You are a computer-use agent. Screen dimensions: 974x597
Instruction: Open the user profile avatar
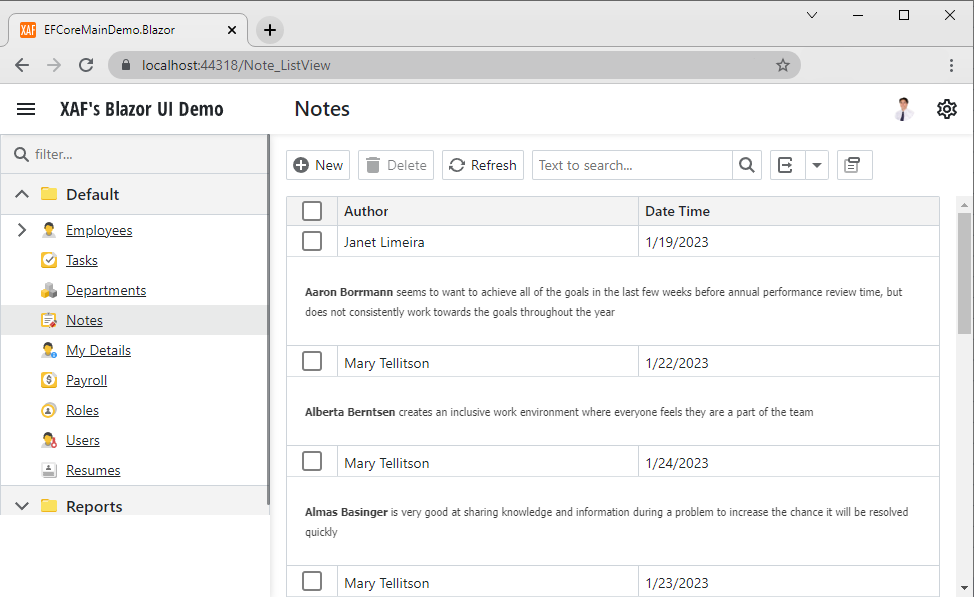point(904,109)
